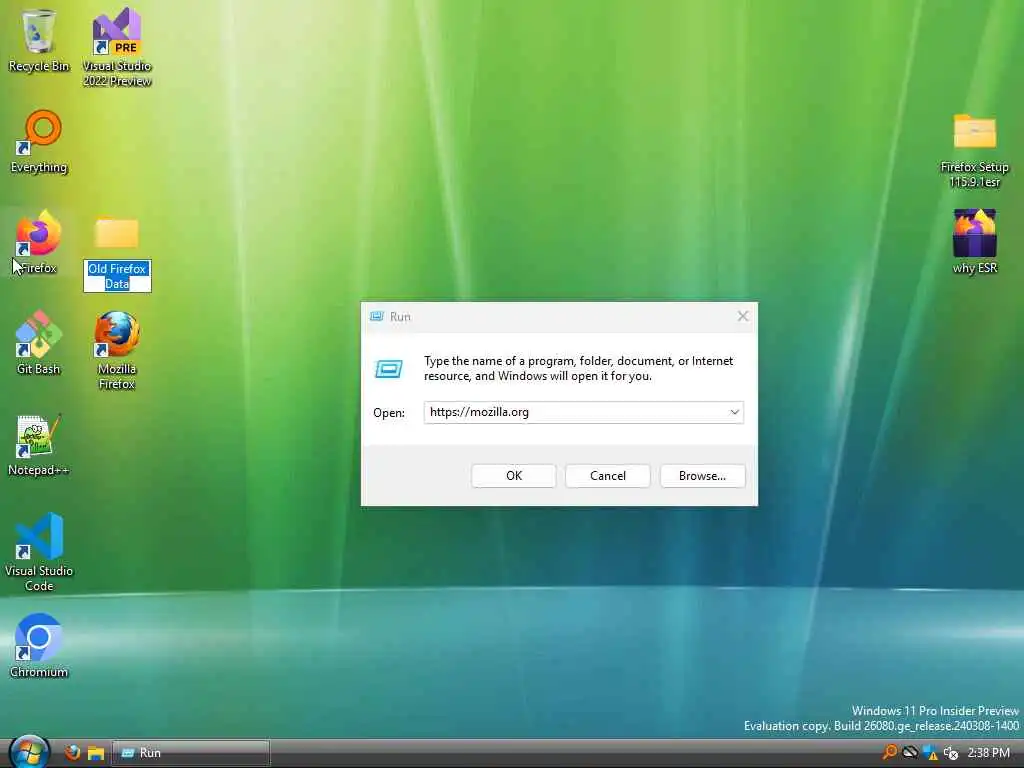Click the Everything tray icon

[x=889, y=753]
